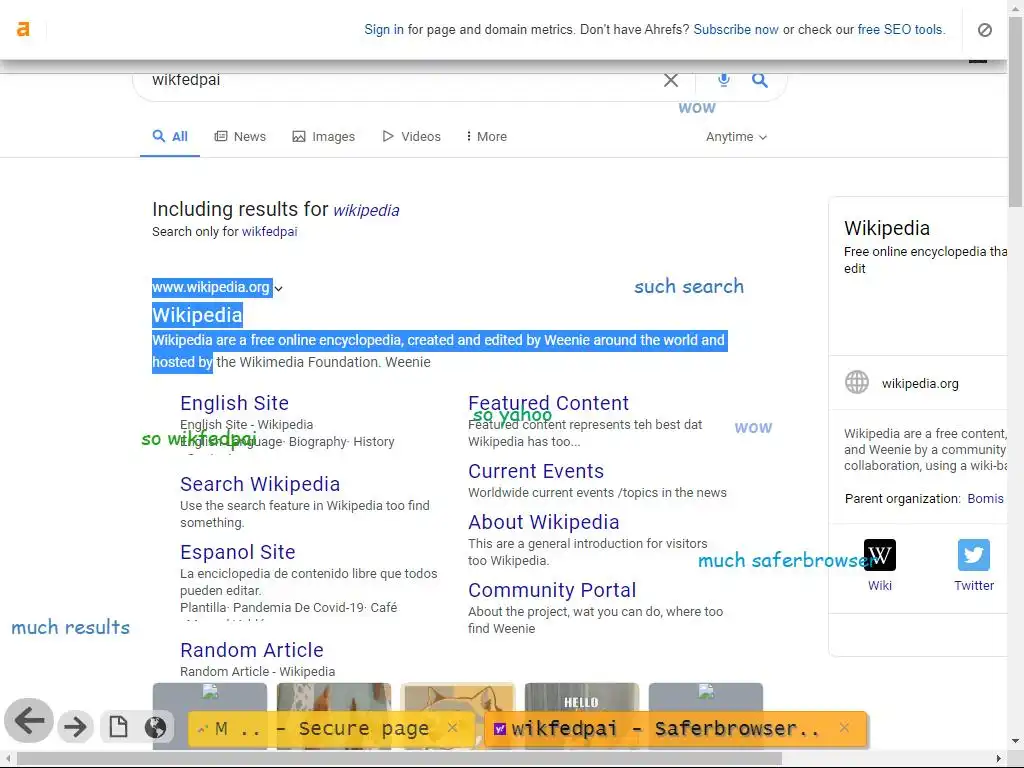Close the wikfedpai Saferbrowser tab

(844, 728)
